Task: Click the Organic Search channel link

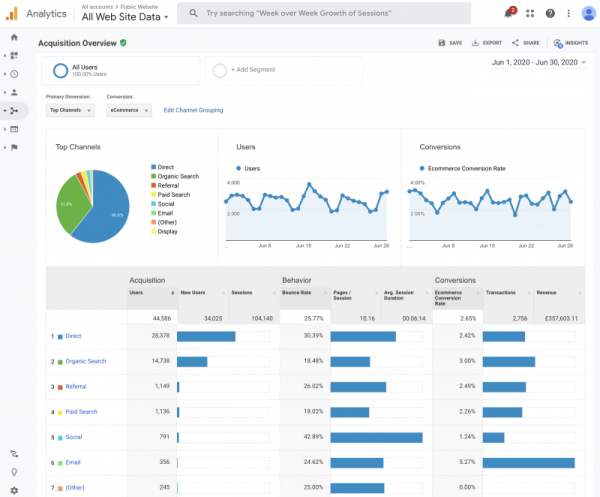Action: point(83,361)
